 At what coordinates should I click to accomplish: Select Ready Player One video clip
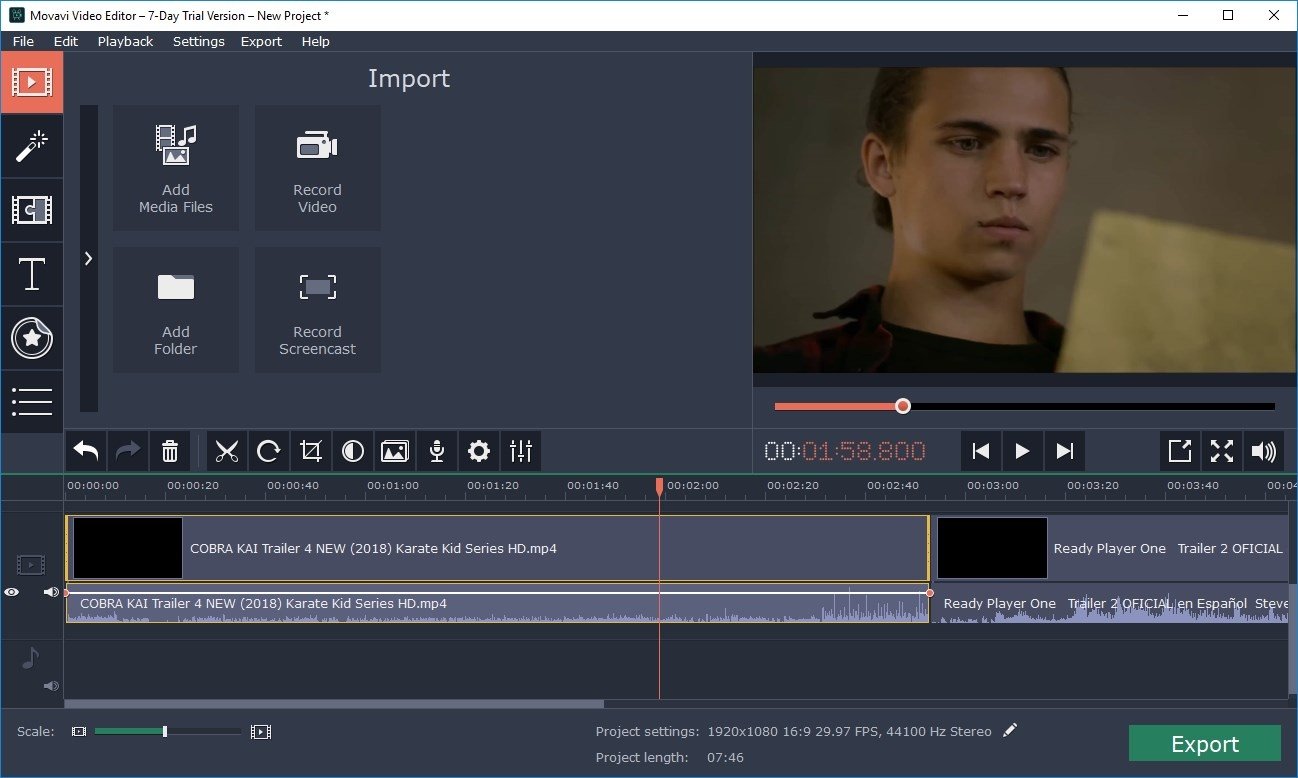pos(1111,548)
